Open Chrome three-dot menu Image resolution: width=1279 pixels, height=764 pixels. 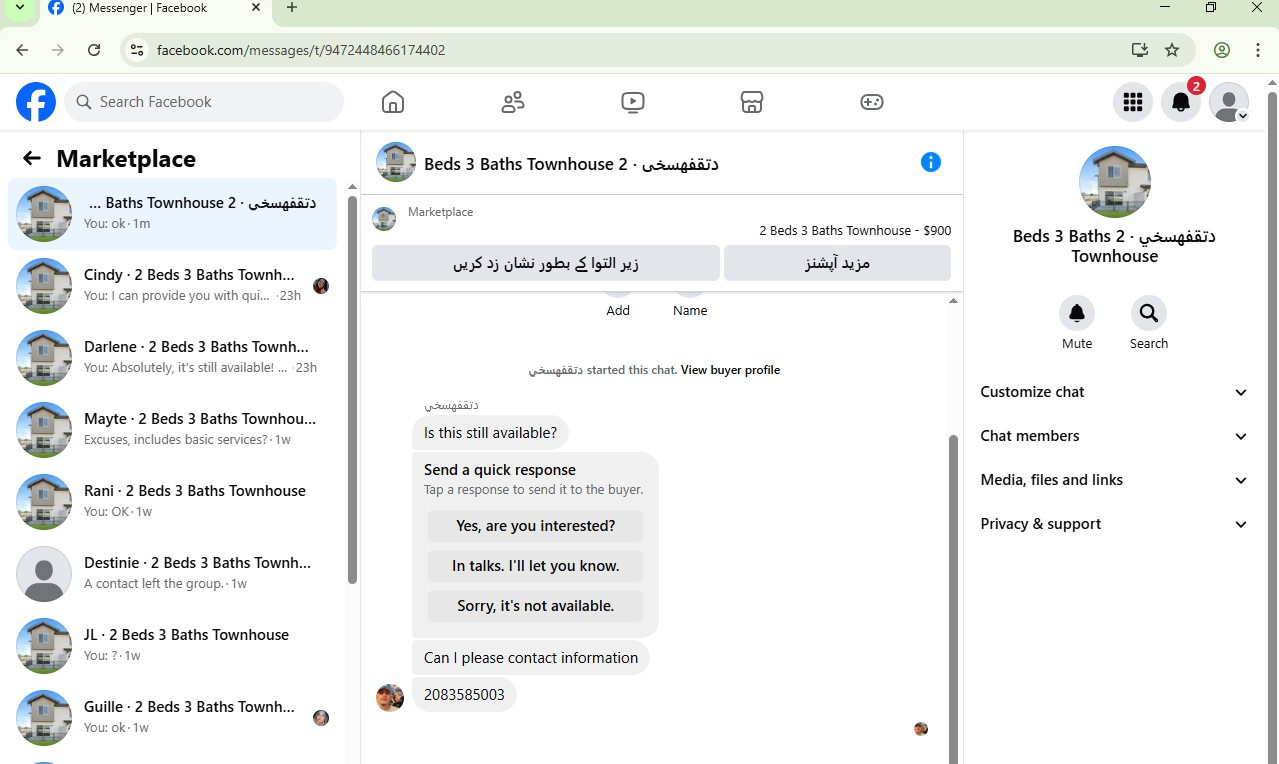pos(1258,50)
